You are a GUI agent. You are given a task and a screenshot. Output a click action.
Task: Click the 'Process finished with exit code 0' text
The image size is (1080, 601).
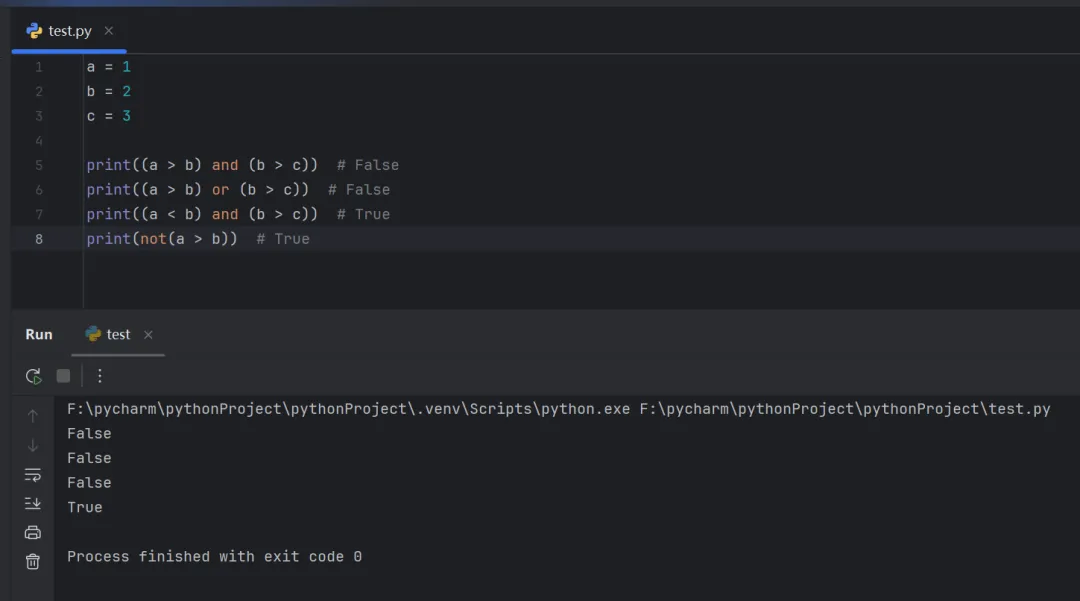[x=214, y=557]
